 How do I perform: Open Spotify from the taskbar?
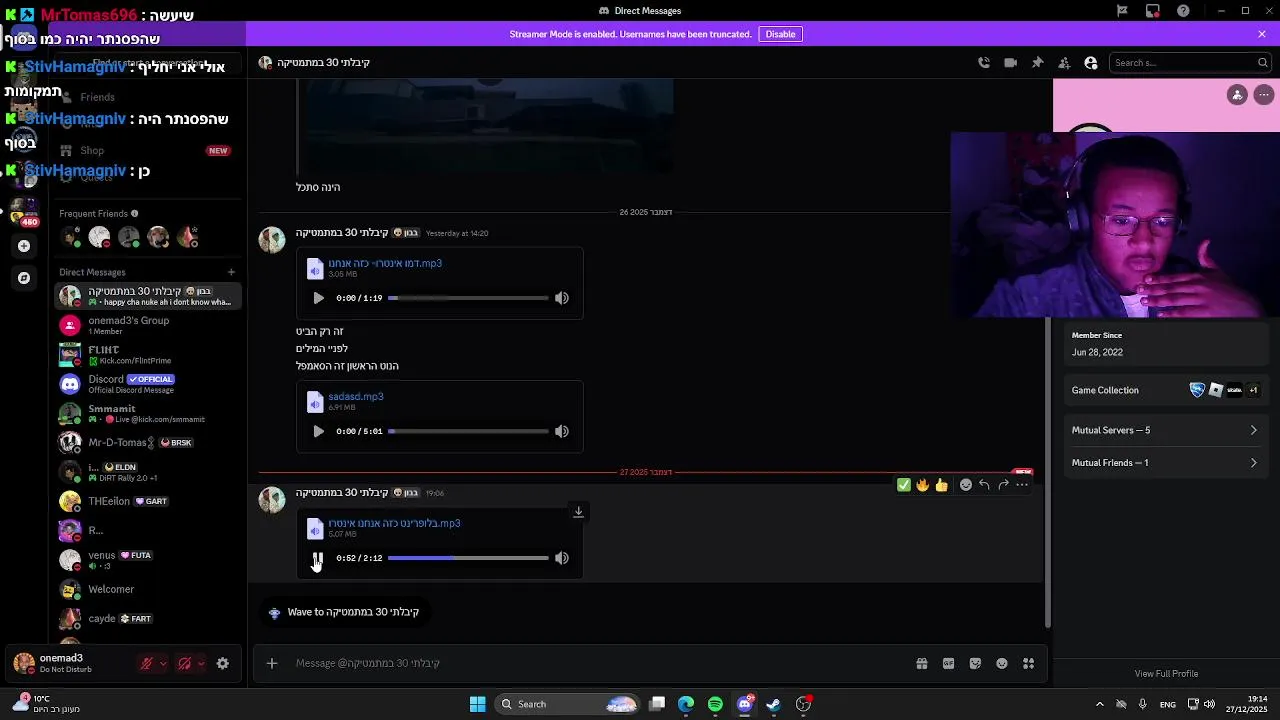pyautogui.click(x=715, y=704)
